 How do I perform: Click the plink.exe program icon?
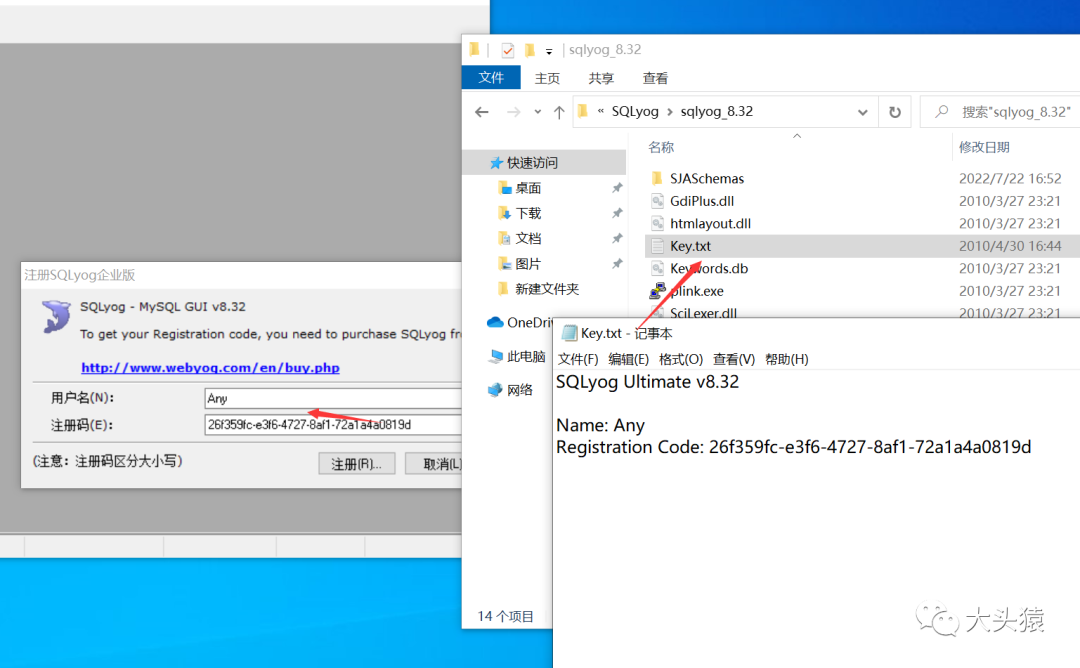[x=657, y=291]
